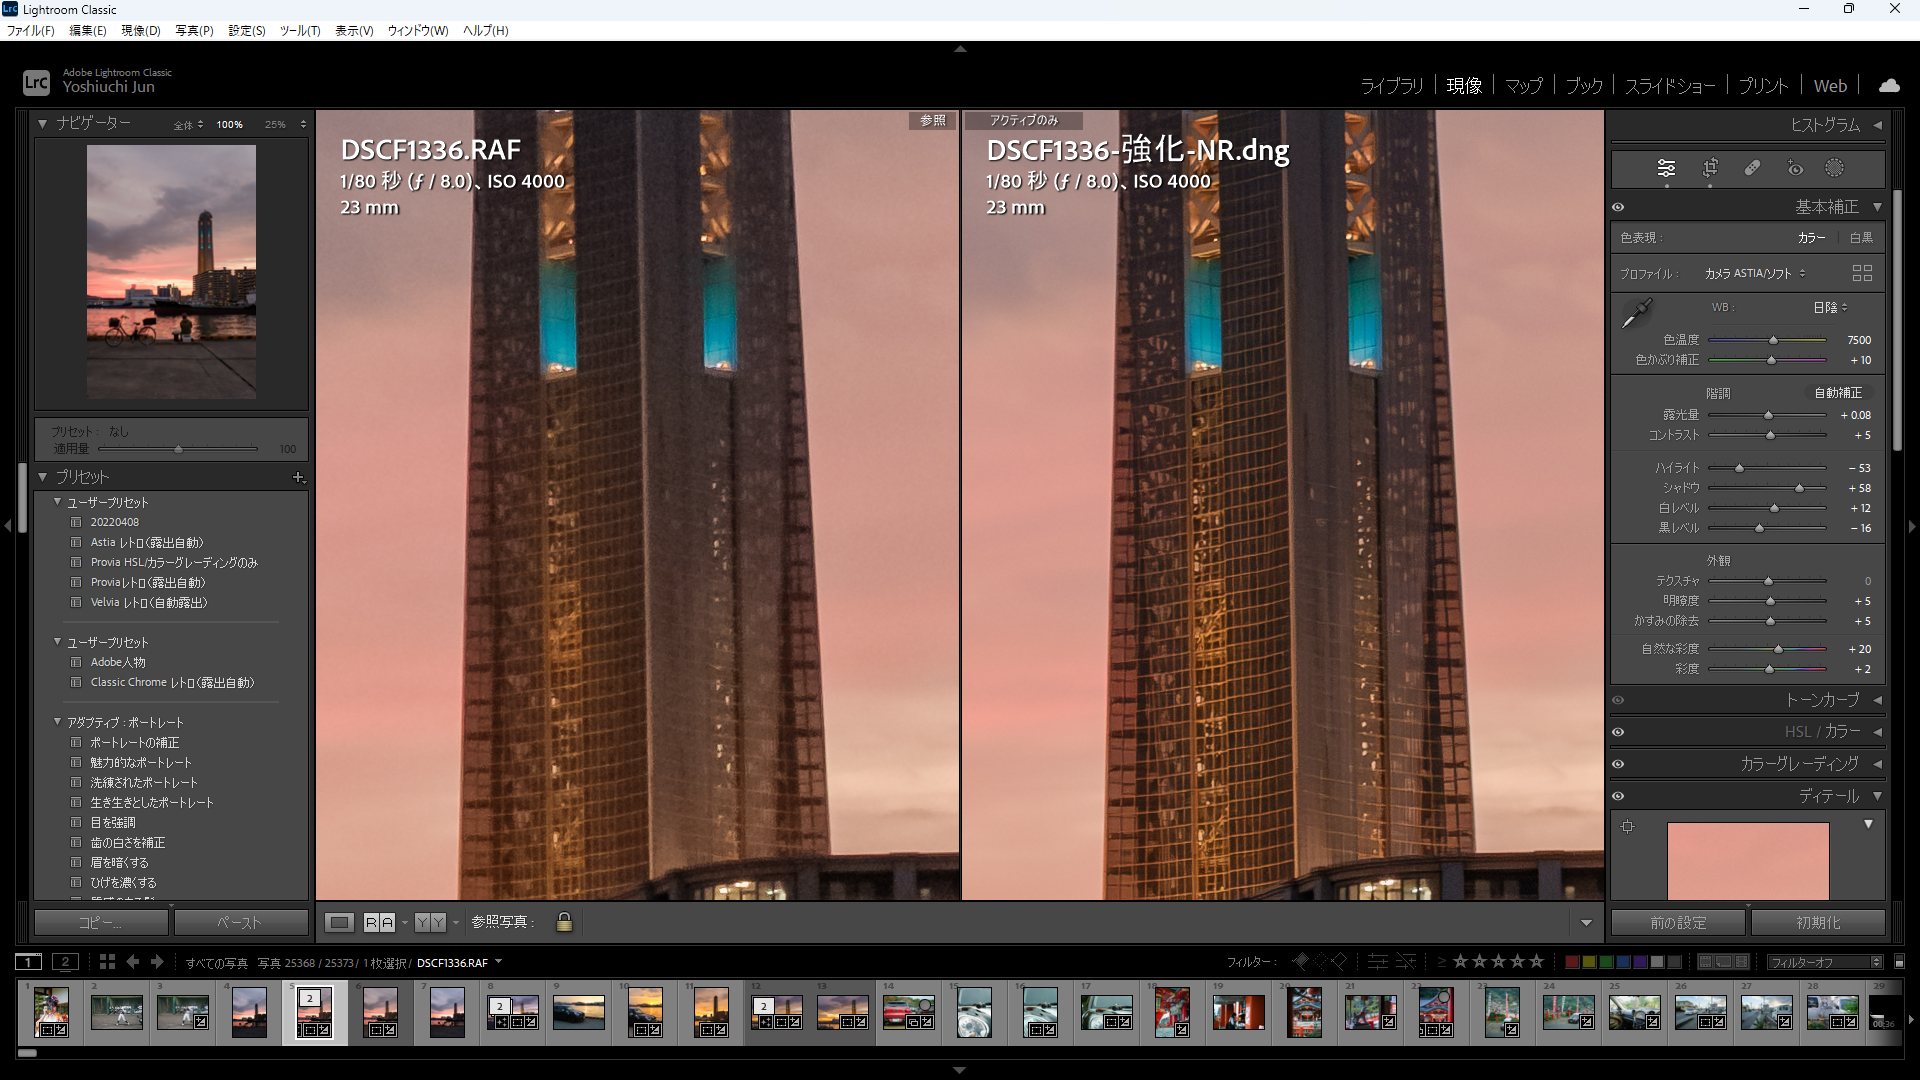1920x1080 pixels.
Task: Select the DSCF1336 thumbnail in the filmstrip
Action: pyautogui.click(x=314, y=1012)
